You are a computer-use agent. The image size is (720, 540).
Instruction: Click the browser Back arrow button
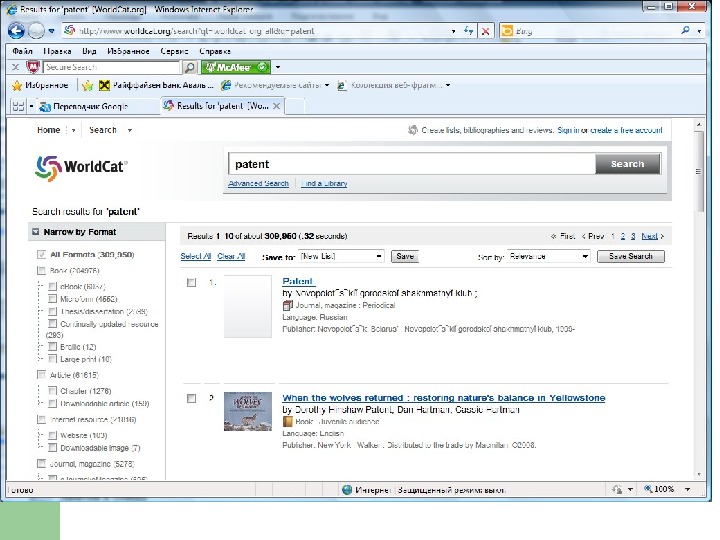16,31
